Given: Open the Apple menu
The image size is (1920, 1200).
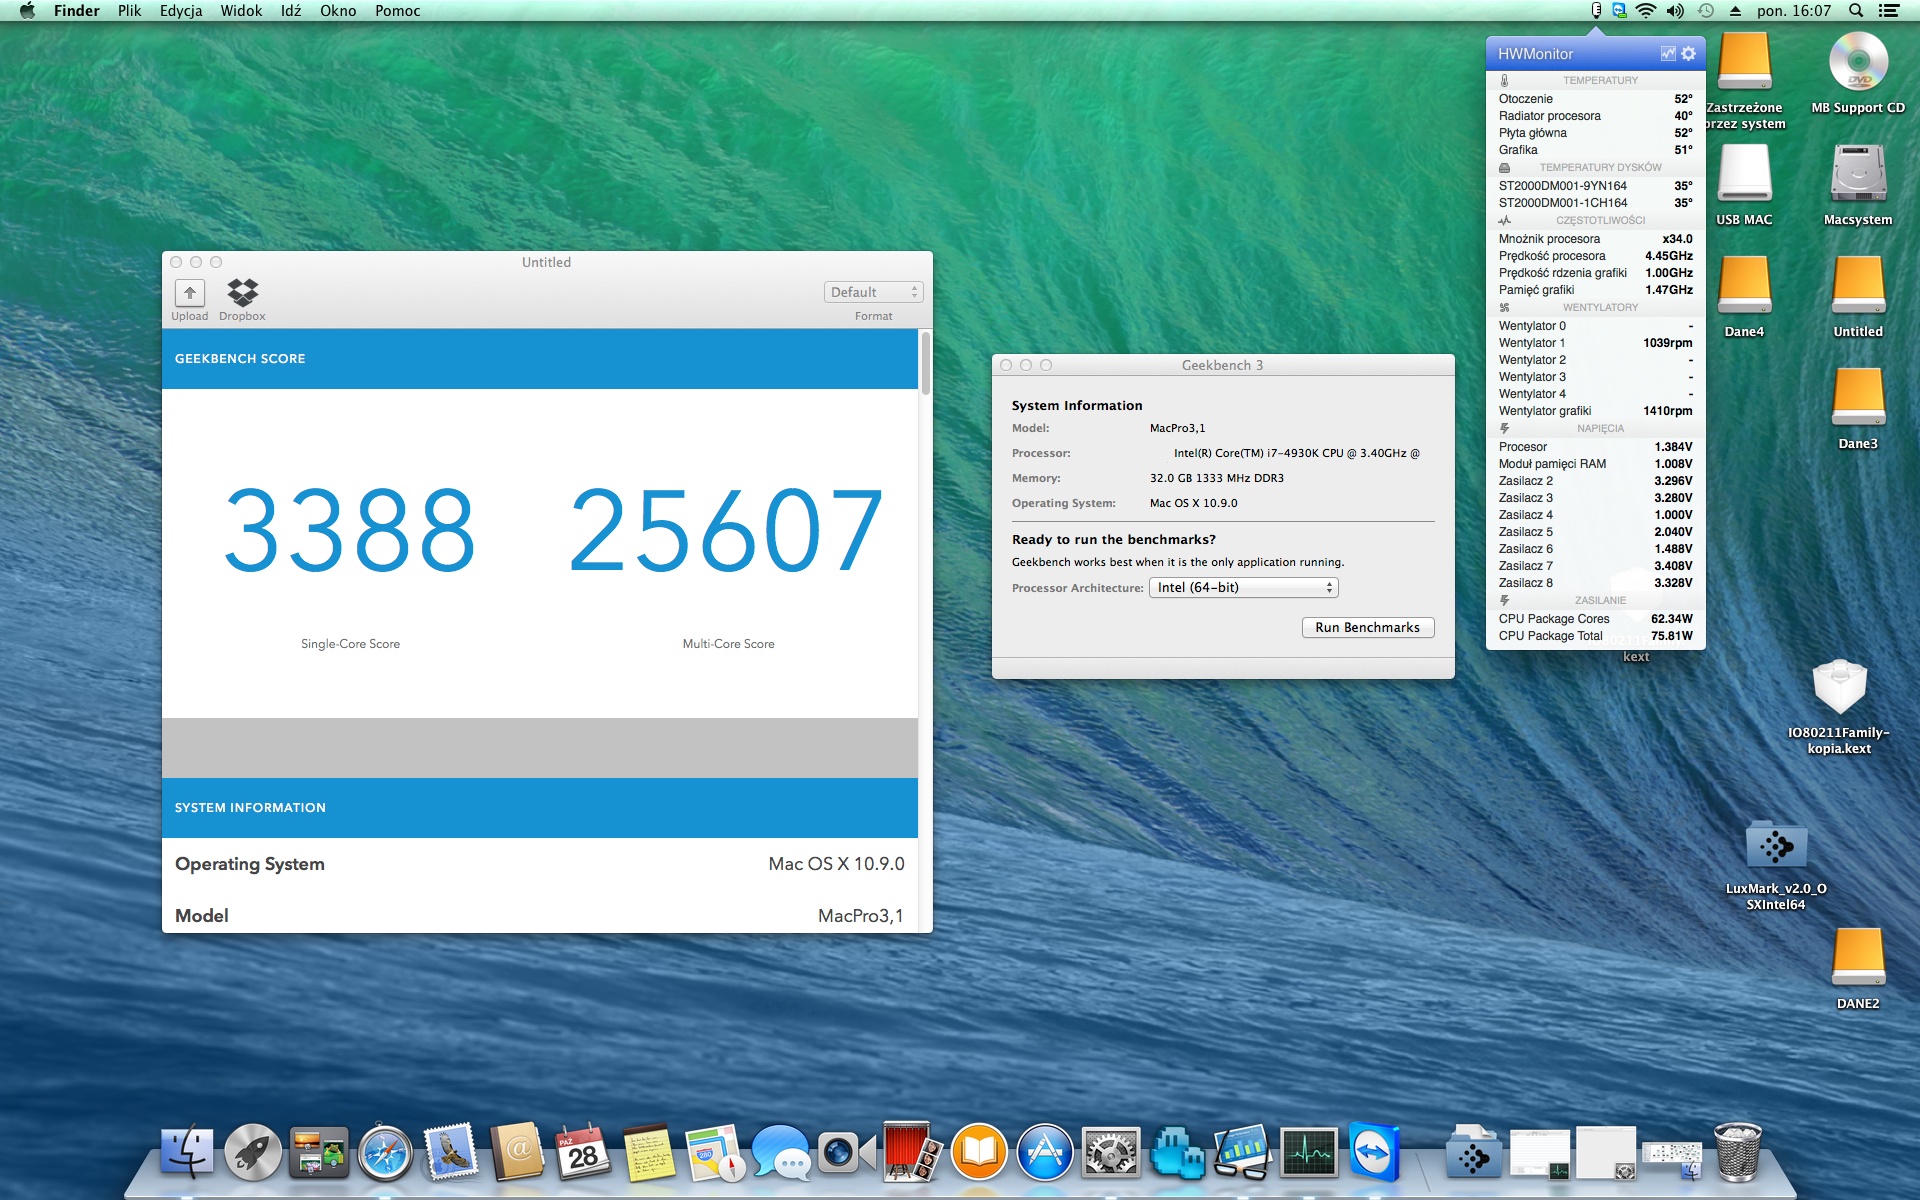Looking at the screenshot, I should coord(27,11).
